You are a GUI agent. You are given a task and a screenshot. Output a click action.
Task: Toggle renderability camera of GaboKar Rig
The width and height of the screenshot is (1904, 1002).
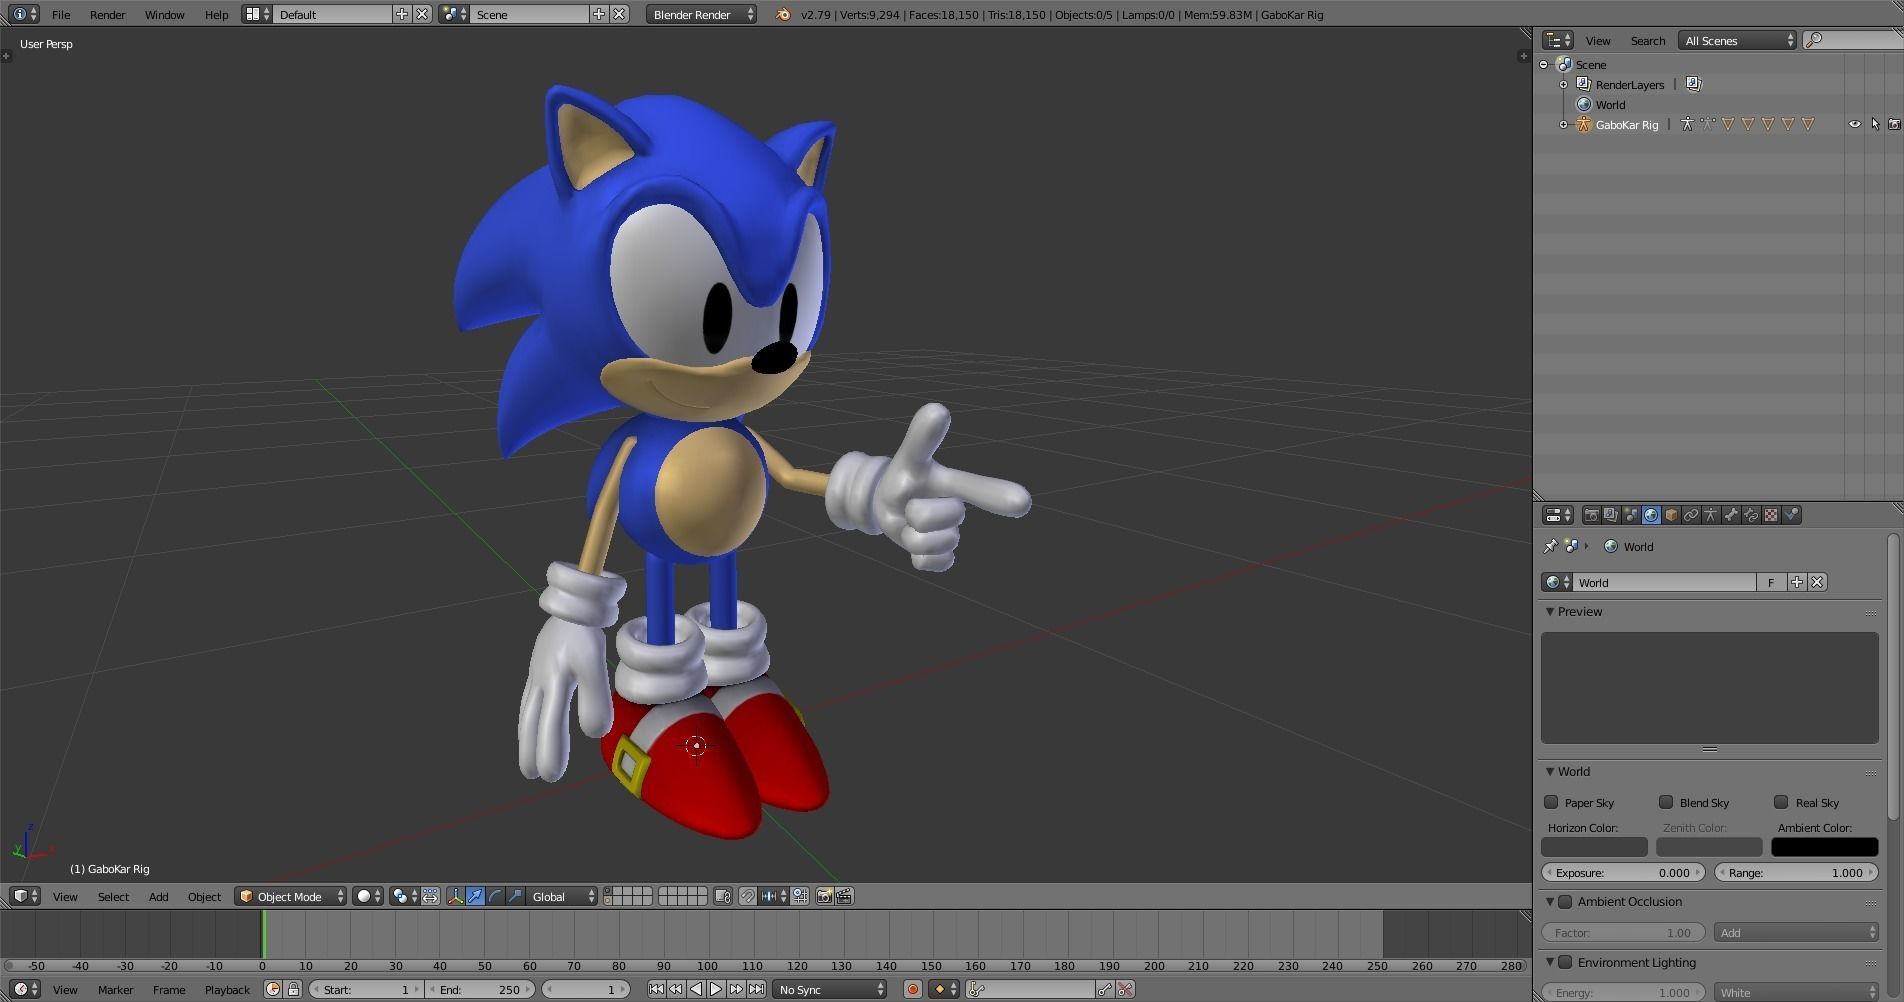coord(1894,124)
